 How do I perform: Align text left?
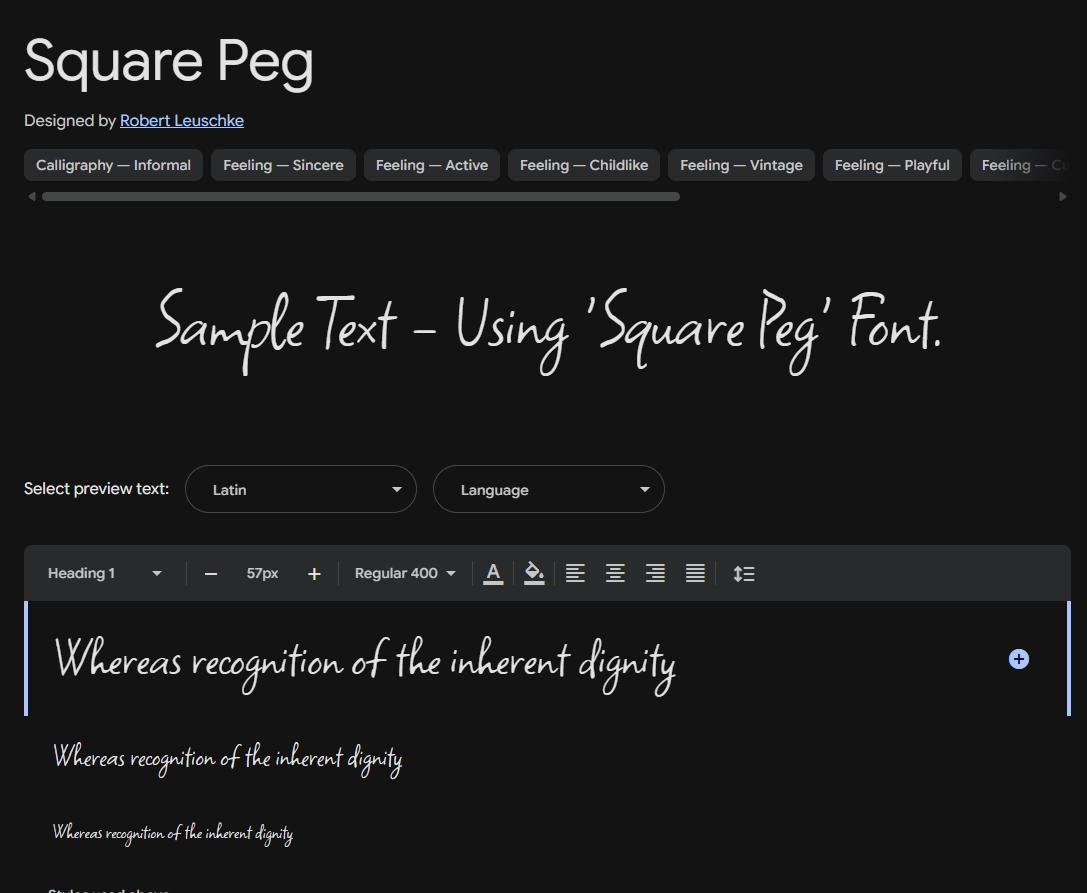575,573
